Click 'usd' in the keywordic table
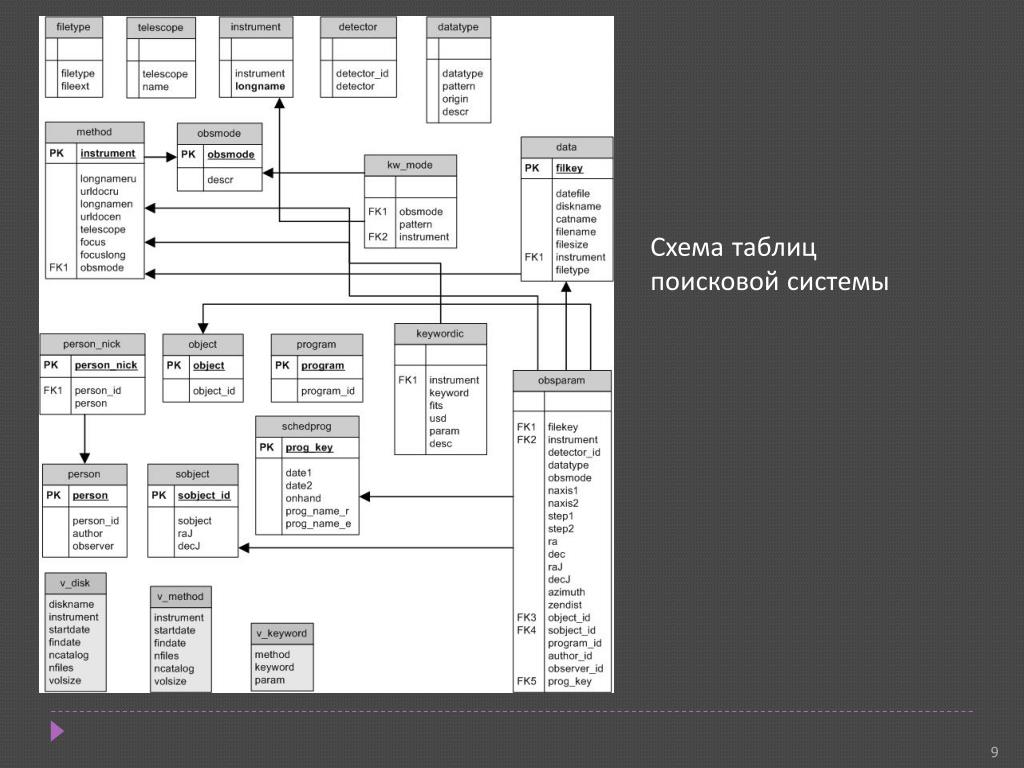 [x=438, y=419]
